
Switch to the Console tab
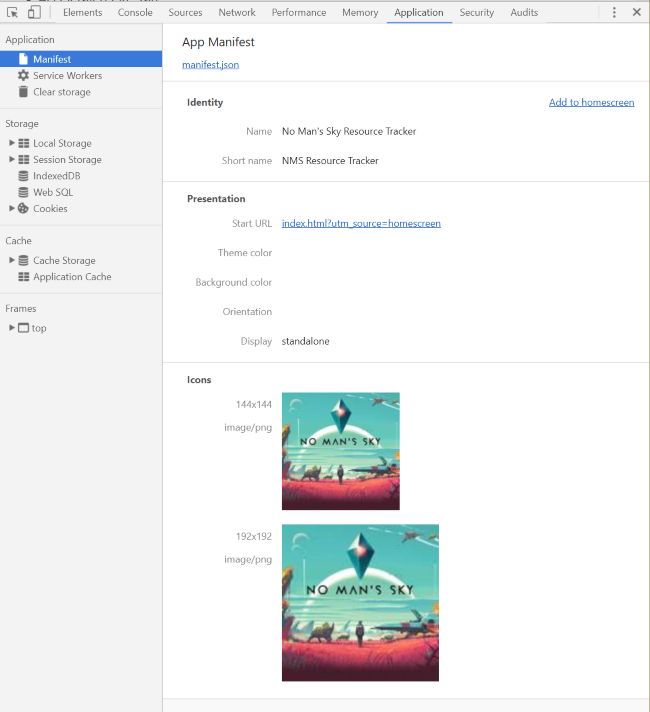coord(135,13)
